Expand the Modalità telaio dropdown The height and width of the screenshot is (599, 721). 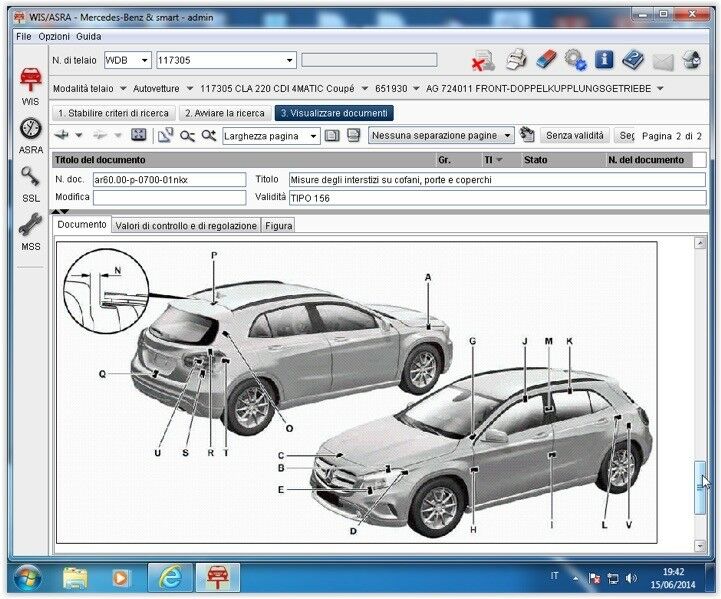pos(123,88)
